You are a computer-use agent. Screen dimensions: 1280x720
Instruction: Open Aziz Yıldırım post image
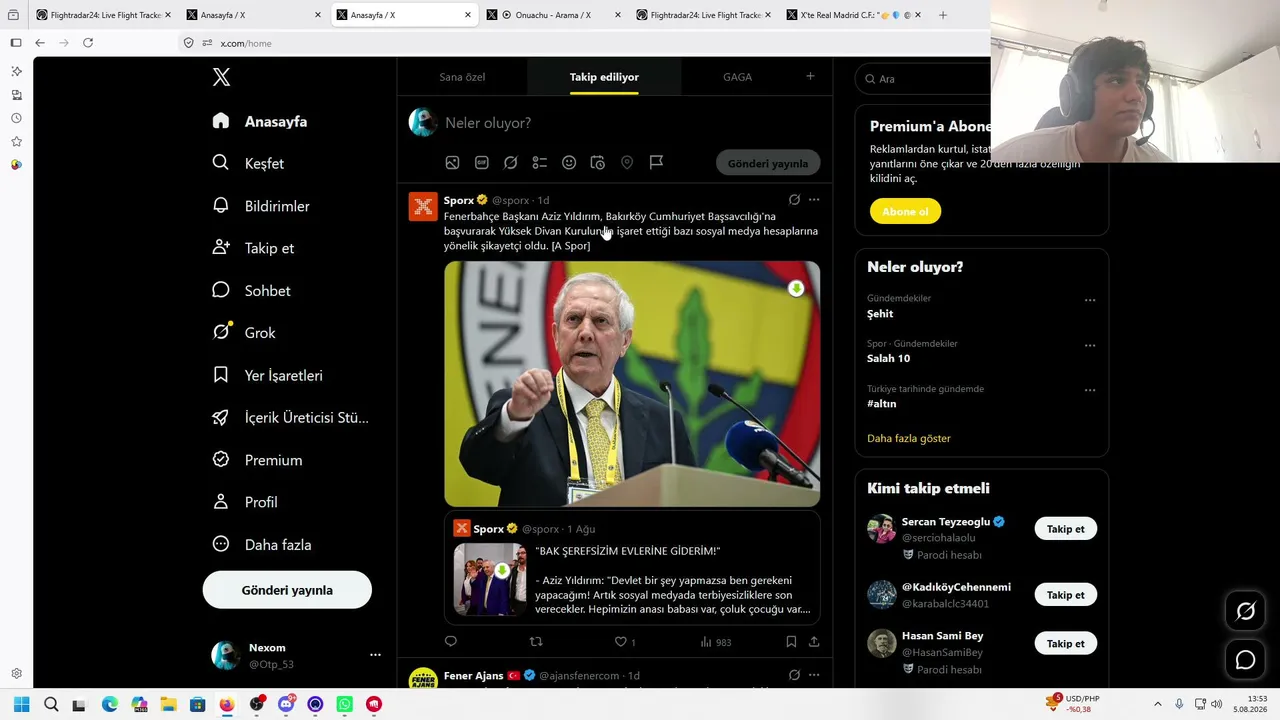click(x=632, y=384)
